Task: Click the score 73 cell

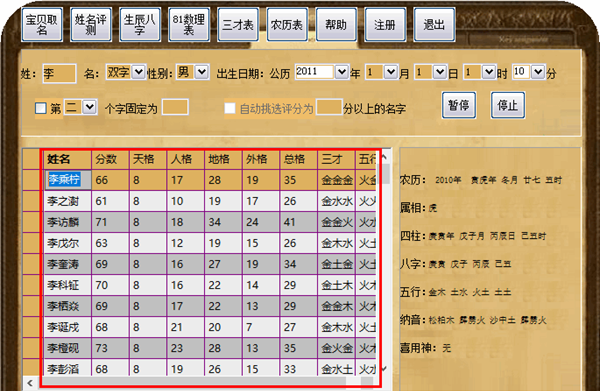Action: pyautogui.click(x=111, y=348)
